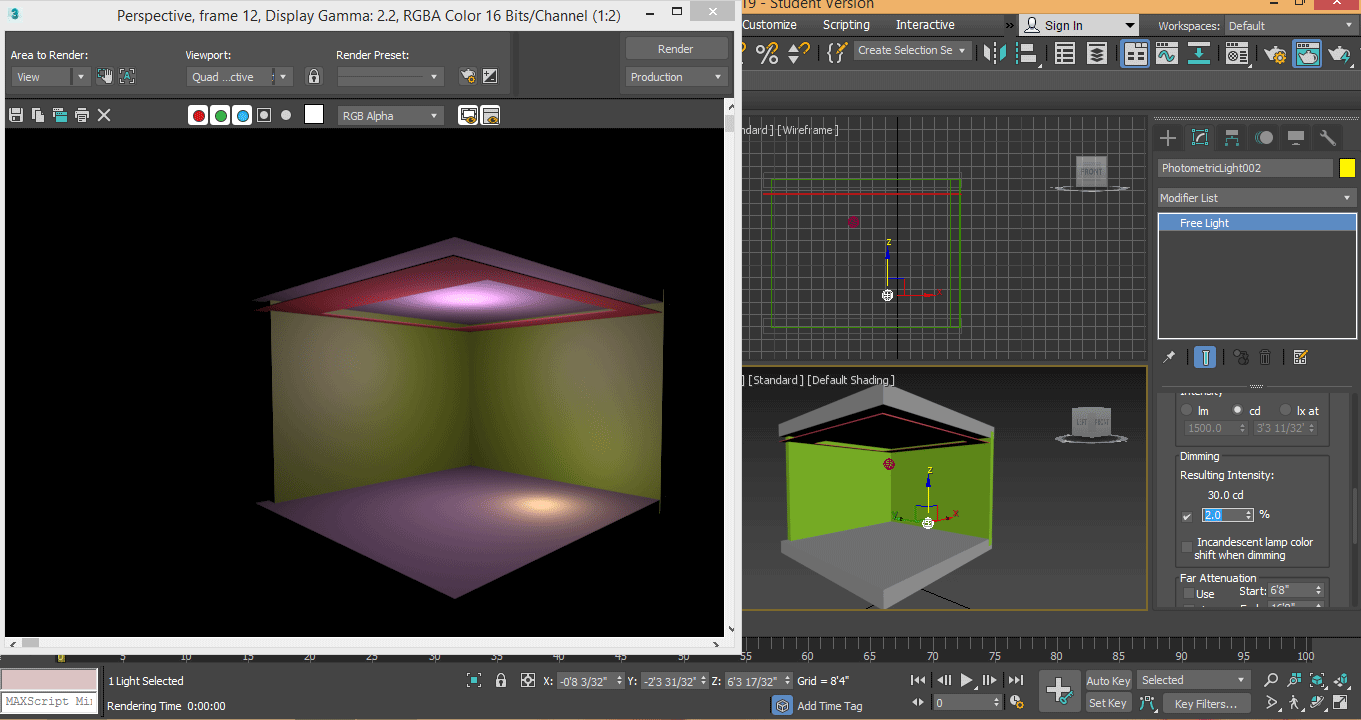
Task: Open the RGB Alpha channel dropdown
Action: tap(390, 116)
